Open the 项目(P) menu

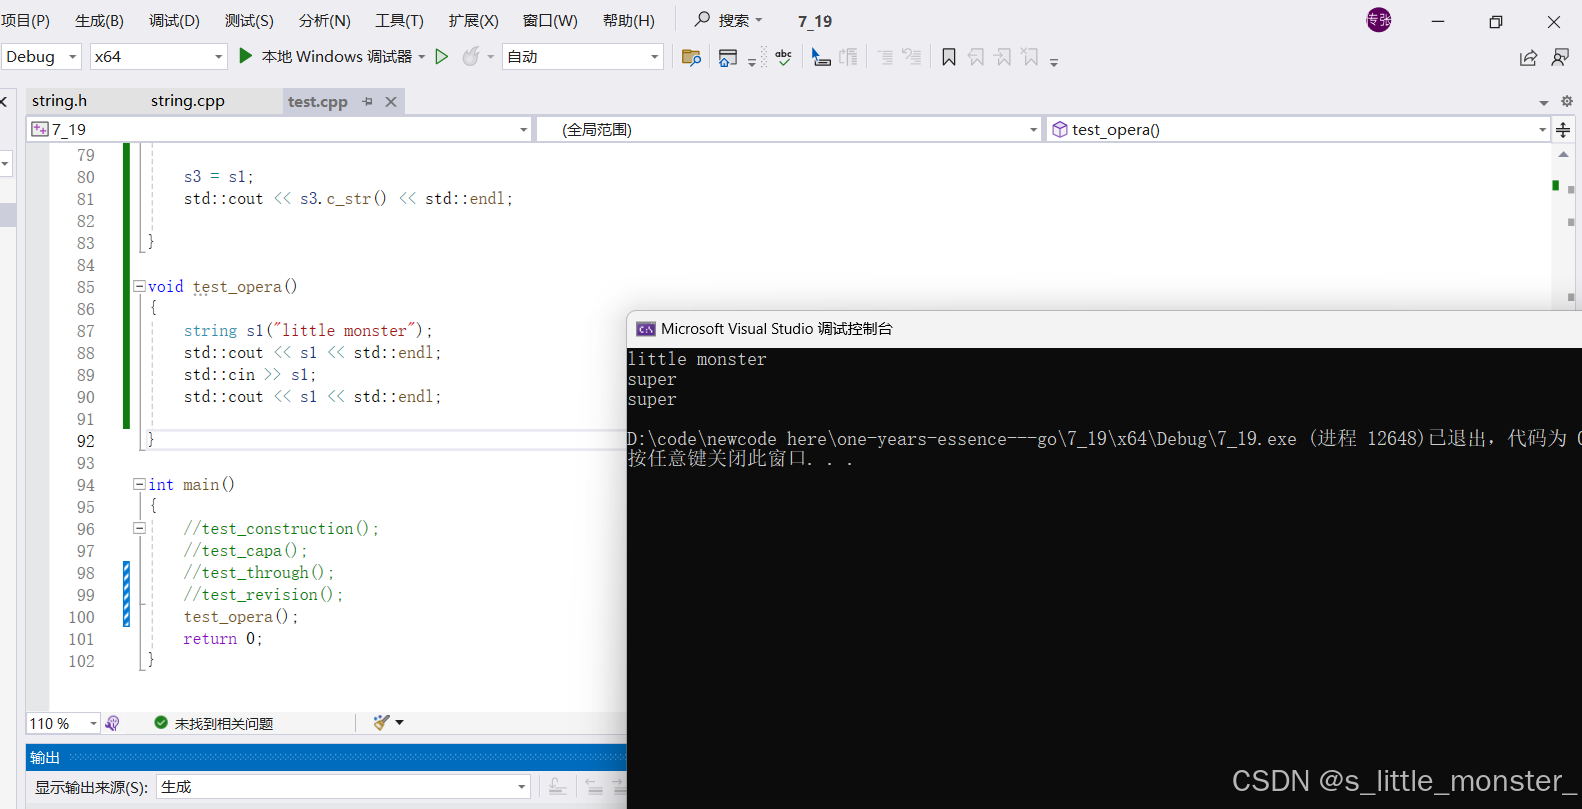(x=25, y=21)
